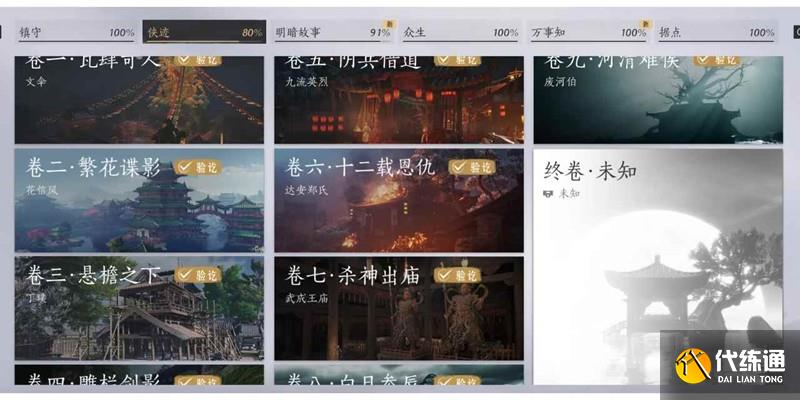Screen dimensions: 800x400
Task: Open the 卷一 card with the lit tower
Action: tap(139, 100)
